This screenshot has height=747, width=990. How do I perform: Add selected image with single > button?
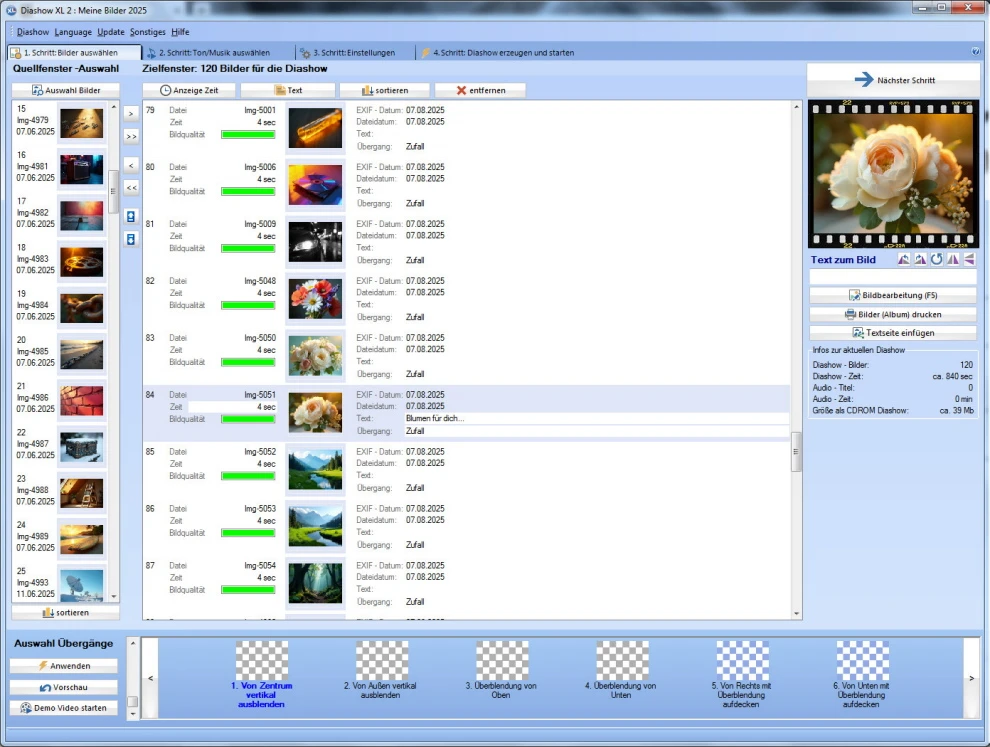tap(131, 114)
